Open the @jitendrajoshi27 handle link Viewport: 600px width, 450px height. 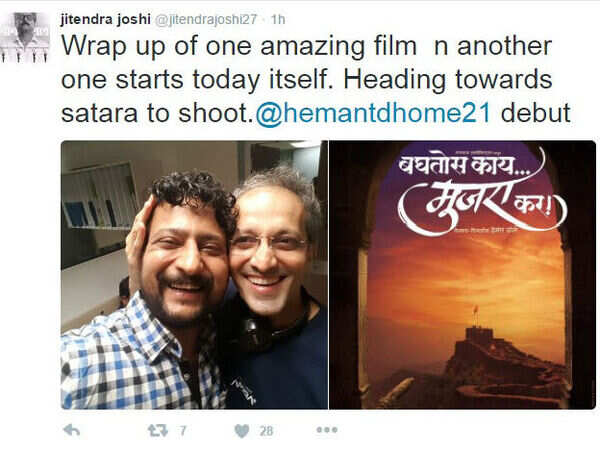(x=205, y=19)
